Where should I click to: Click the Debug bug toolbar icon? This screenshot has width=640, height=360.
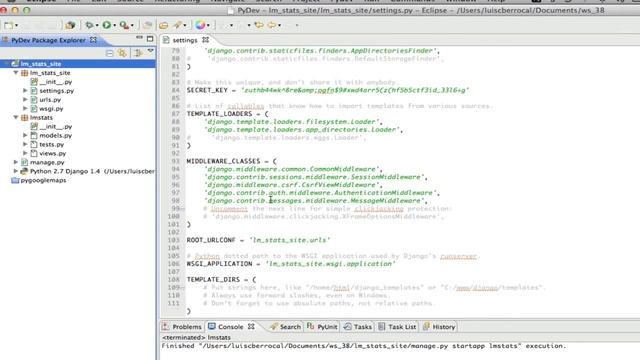(89, 25)
